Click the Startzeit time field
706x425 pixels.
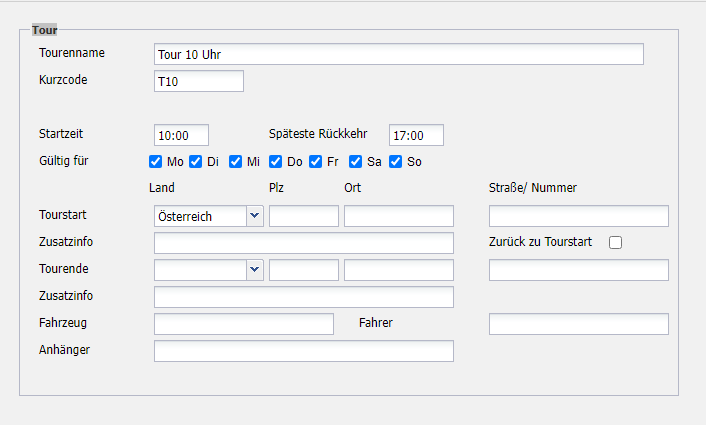click(181, 135)
